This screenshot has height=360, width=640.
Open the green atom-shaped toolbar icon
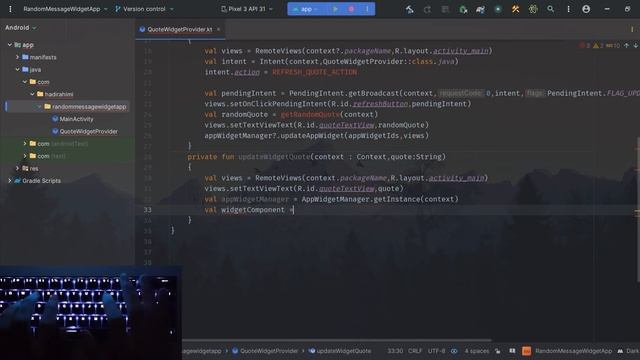click(533, 9)
